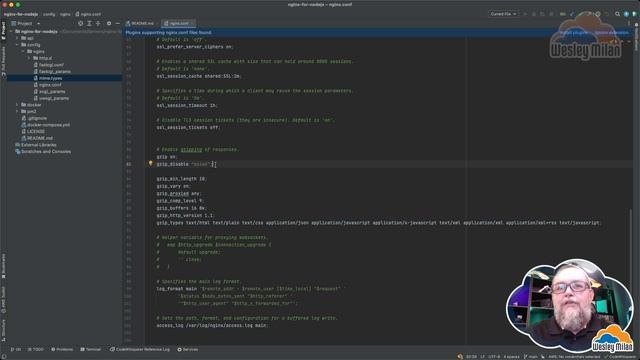The height and width of the screenshot is (360, 640).
Task: Click the Expand All icon in Project panel
Action: [x=89, y=24]
